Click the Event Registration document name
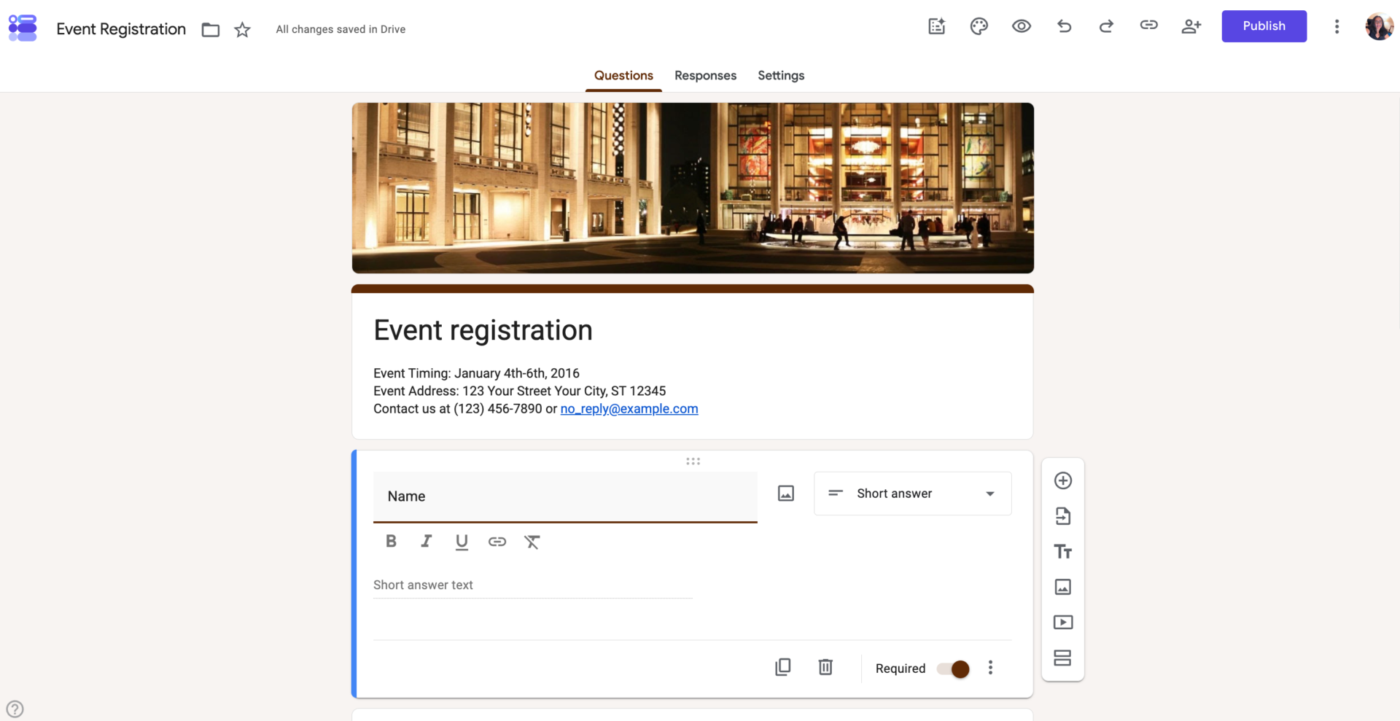 [x=121, y=29]
